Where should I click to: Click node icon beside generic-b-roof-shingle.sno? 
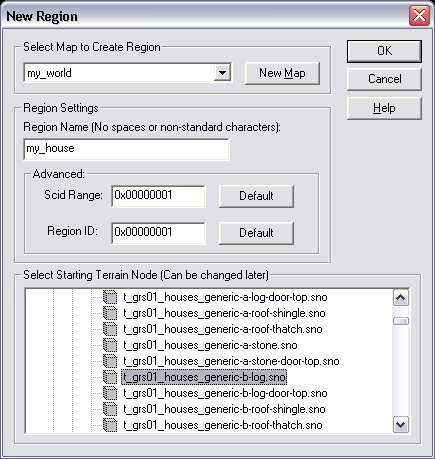point(110,409)
